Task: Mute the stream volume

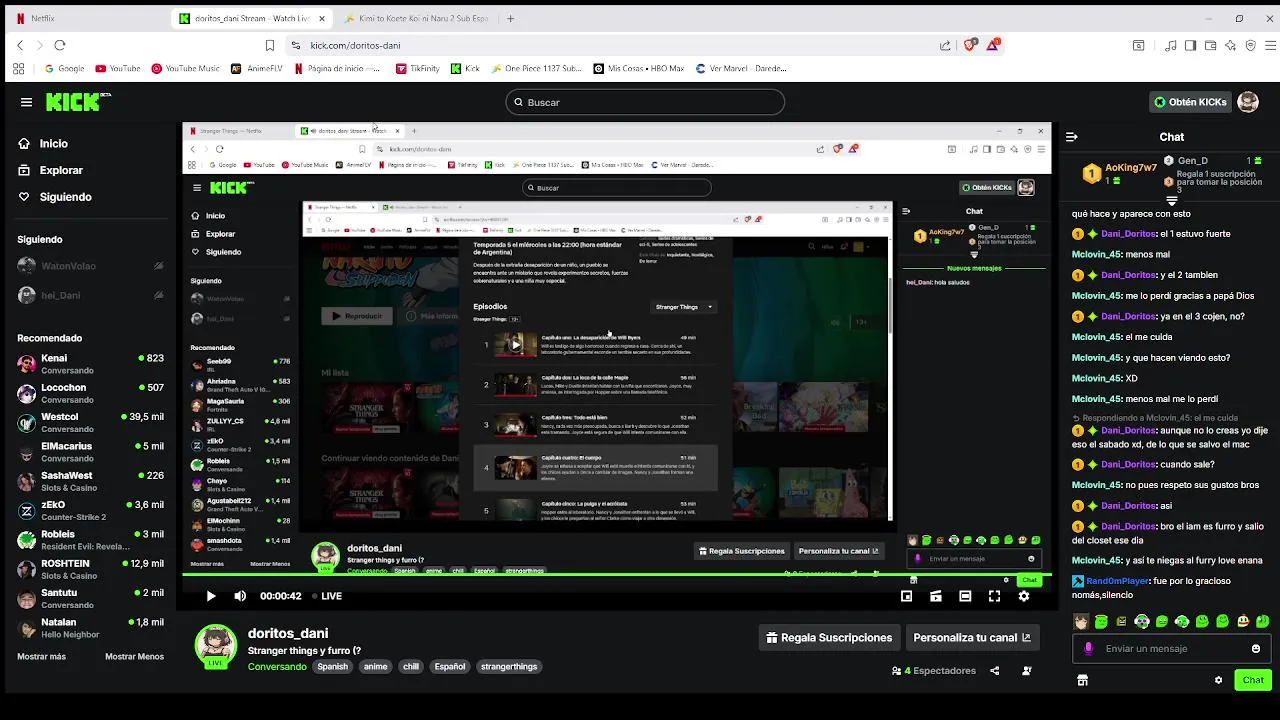Action: click(240, 596)
